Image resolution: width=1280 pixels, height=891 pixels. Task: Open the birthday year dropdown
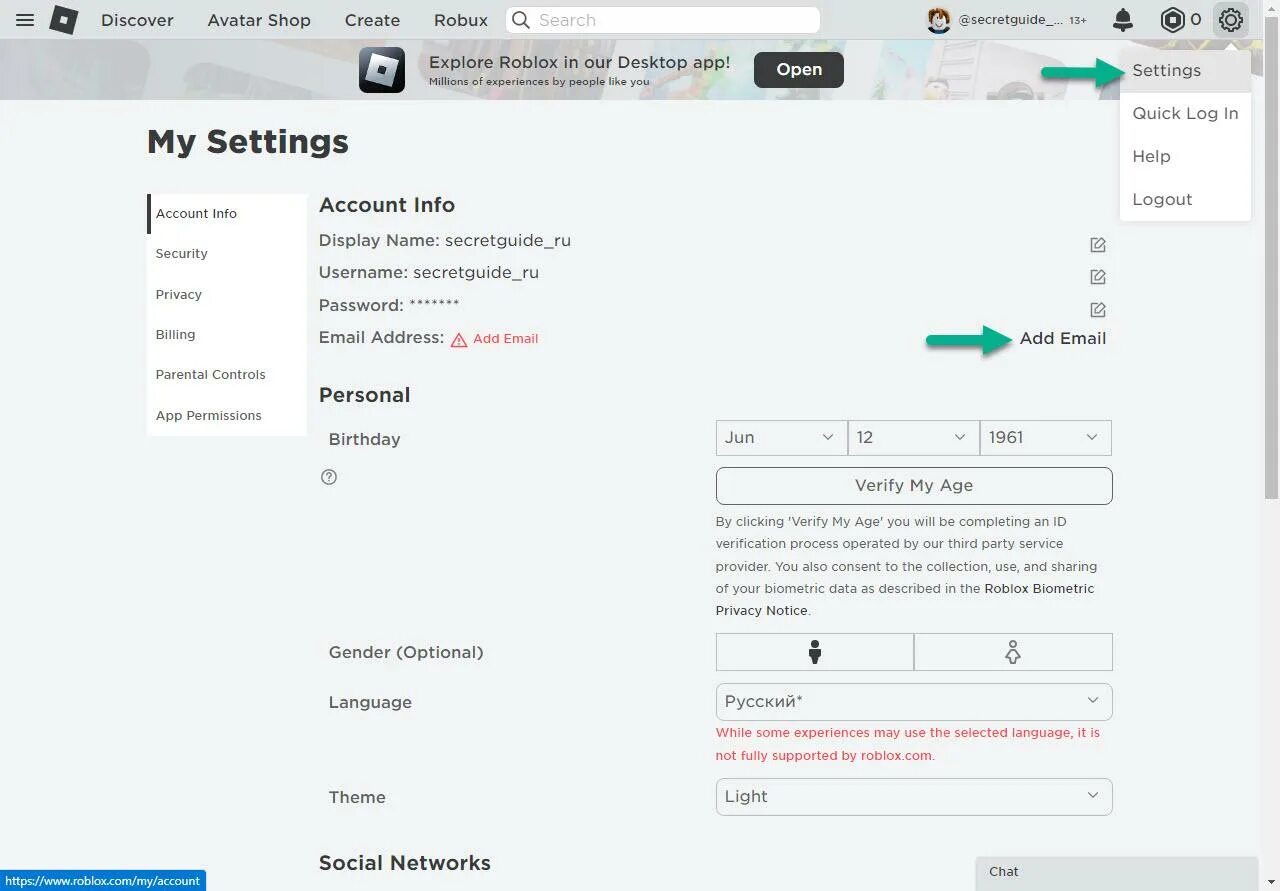coord(1045,438)
